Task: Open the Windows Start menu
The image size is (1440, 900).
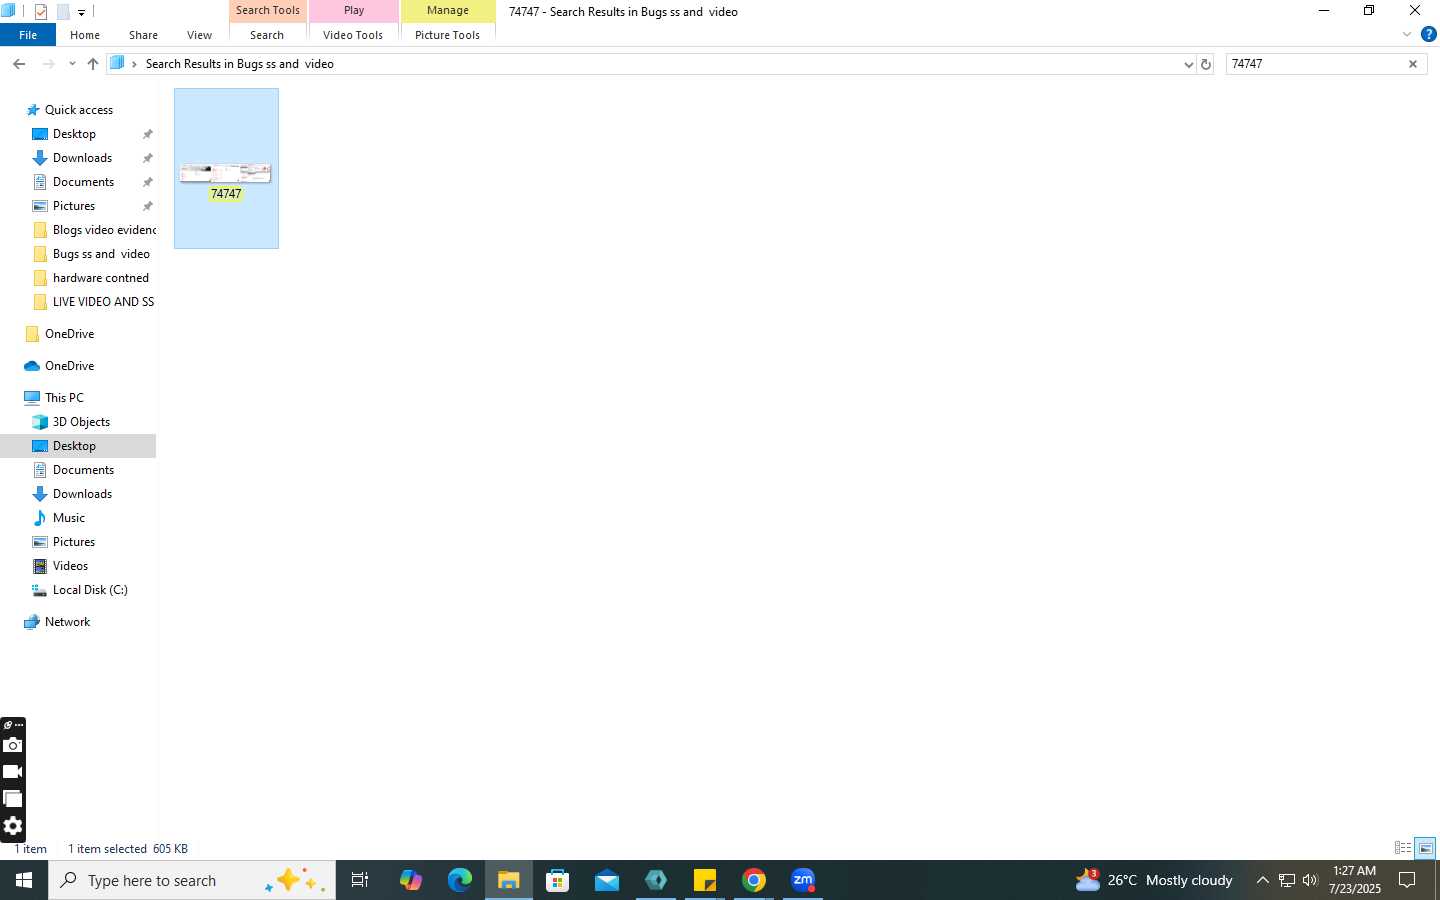Action: point(24,880)
